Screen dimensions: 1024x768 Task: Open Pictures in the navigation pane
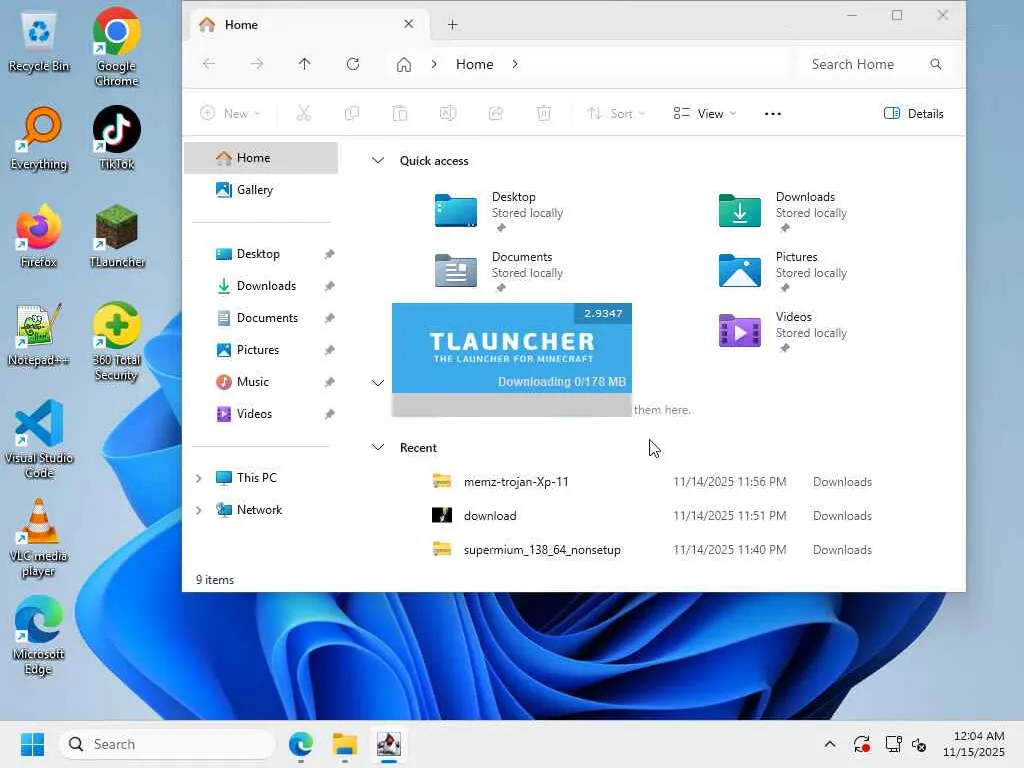pos(261,350)
